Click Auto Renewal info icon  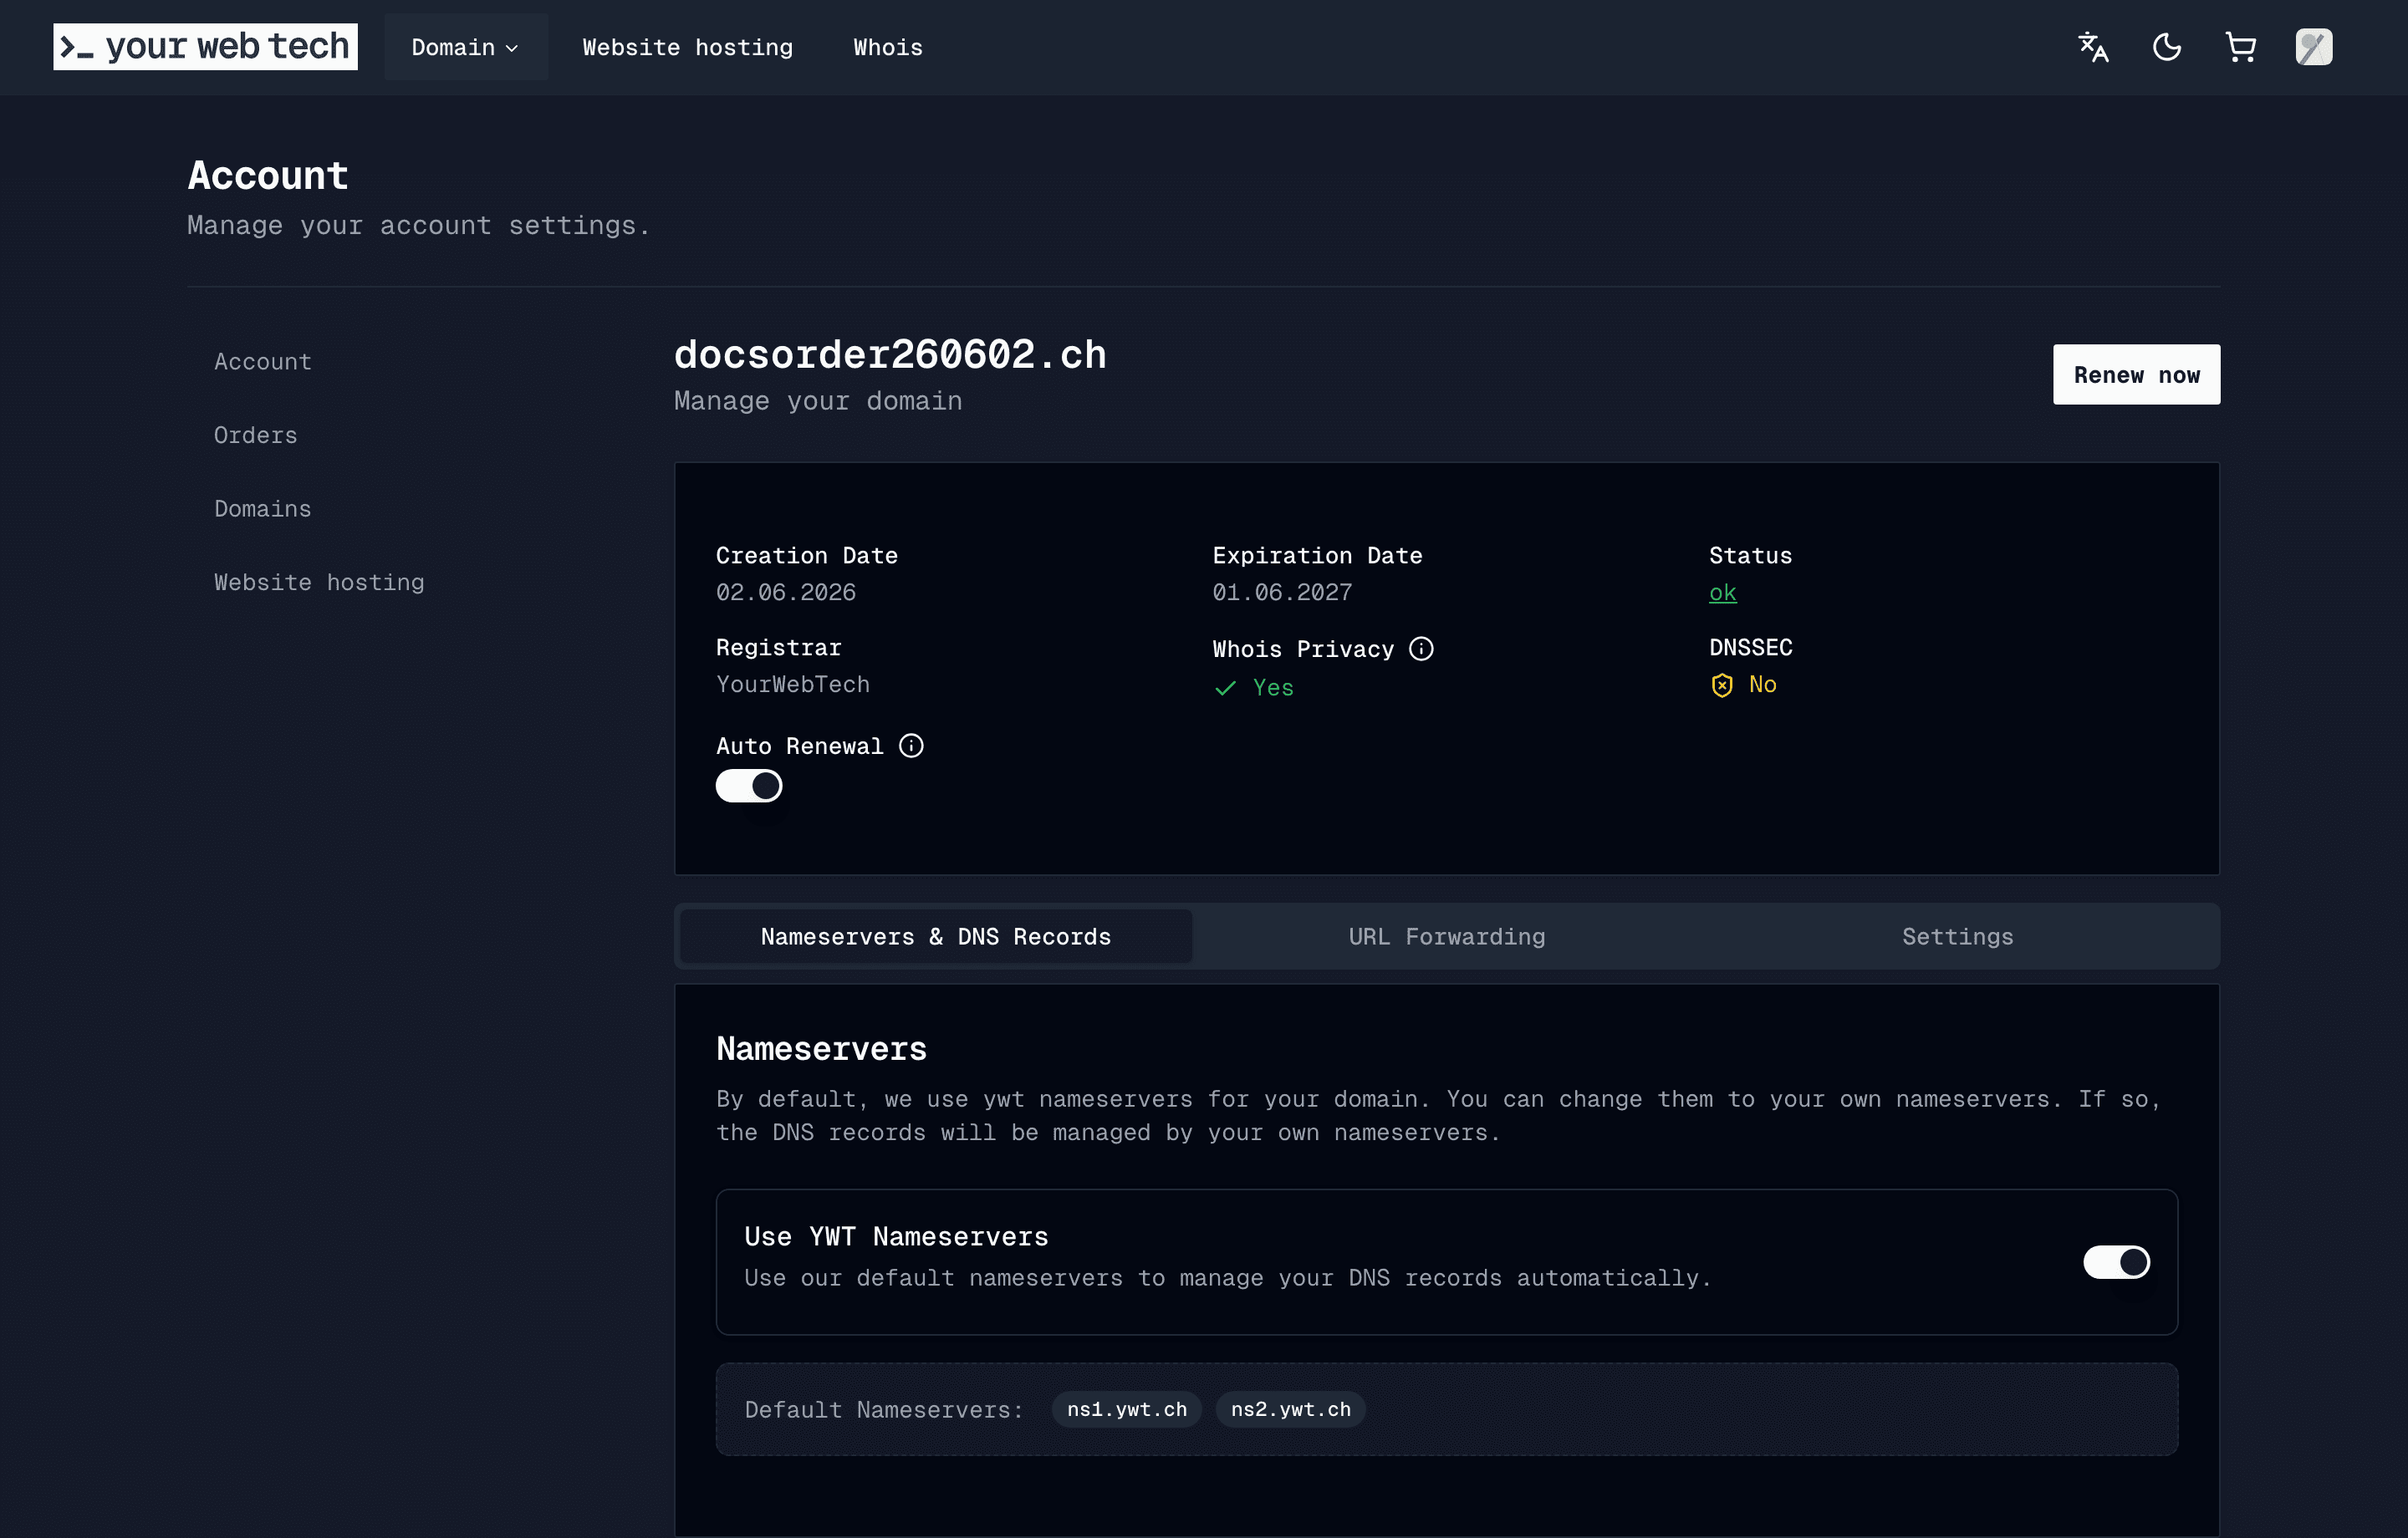pos(911,746)
